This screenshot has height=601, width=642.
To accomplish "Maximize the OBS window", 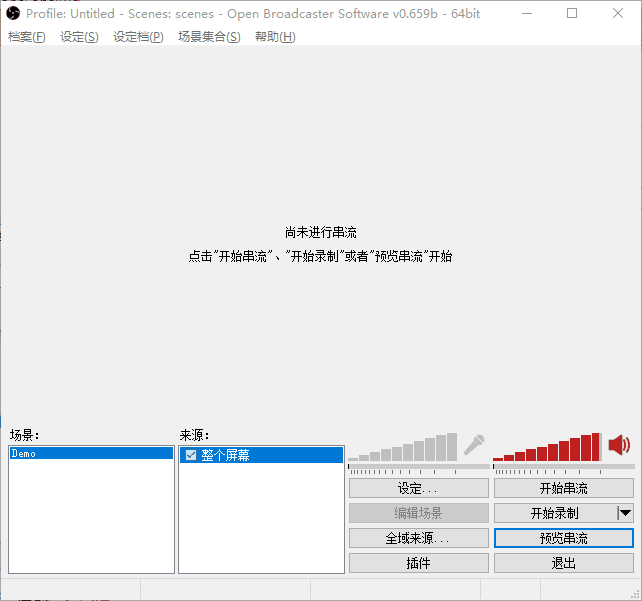I will [x=572, y=14].
